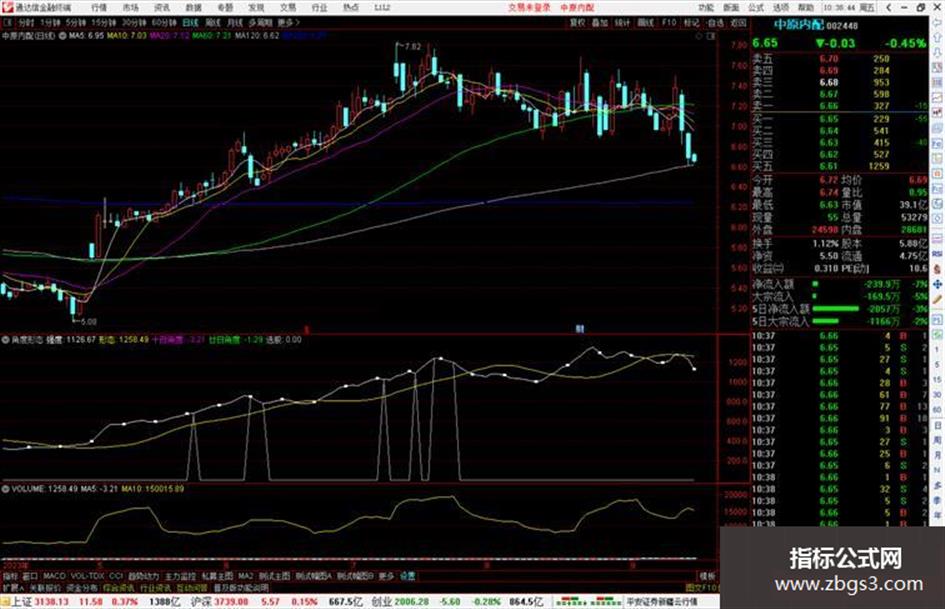Click the '<' navigation button near window controls

pyautogui.click(x=888, y=7)
